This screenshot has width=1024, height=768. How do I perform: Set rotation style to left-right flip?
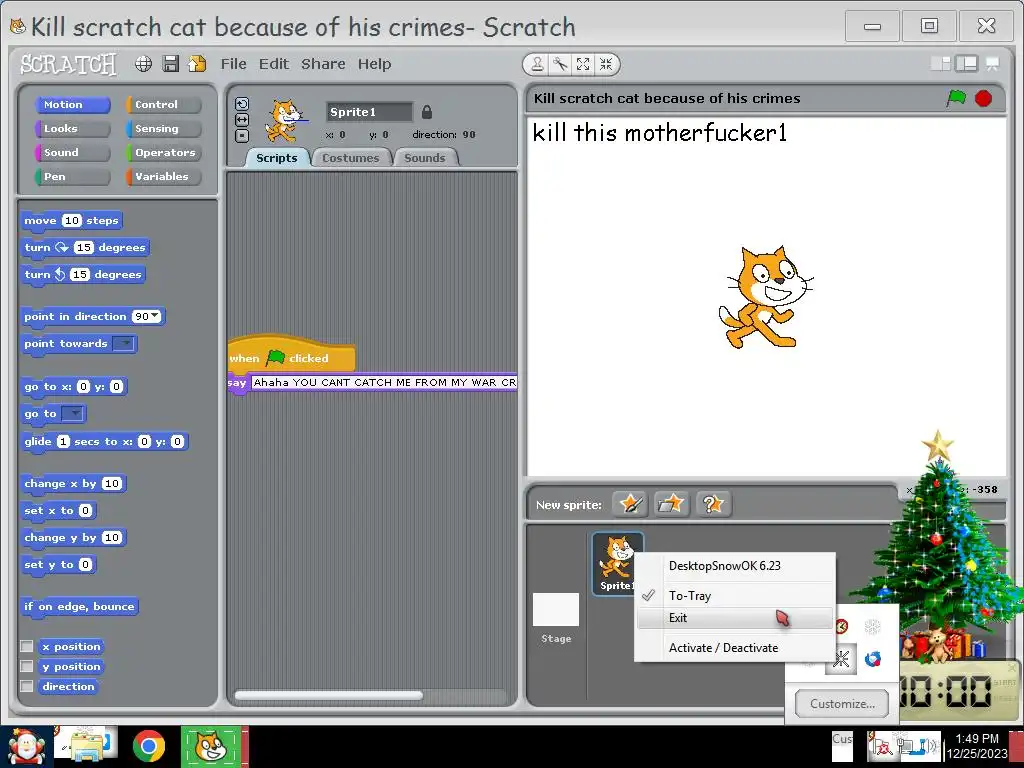(x=242, y=120)
